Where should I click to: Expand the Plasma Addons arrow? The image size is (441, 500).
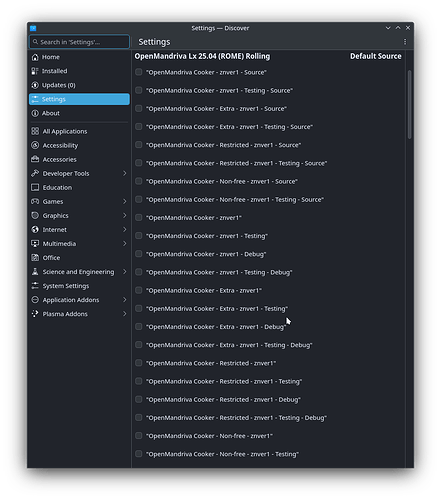(x=125, y=314)
